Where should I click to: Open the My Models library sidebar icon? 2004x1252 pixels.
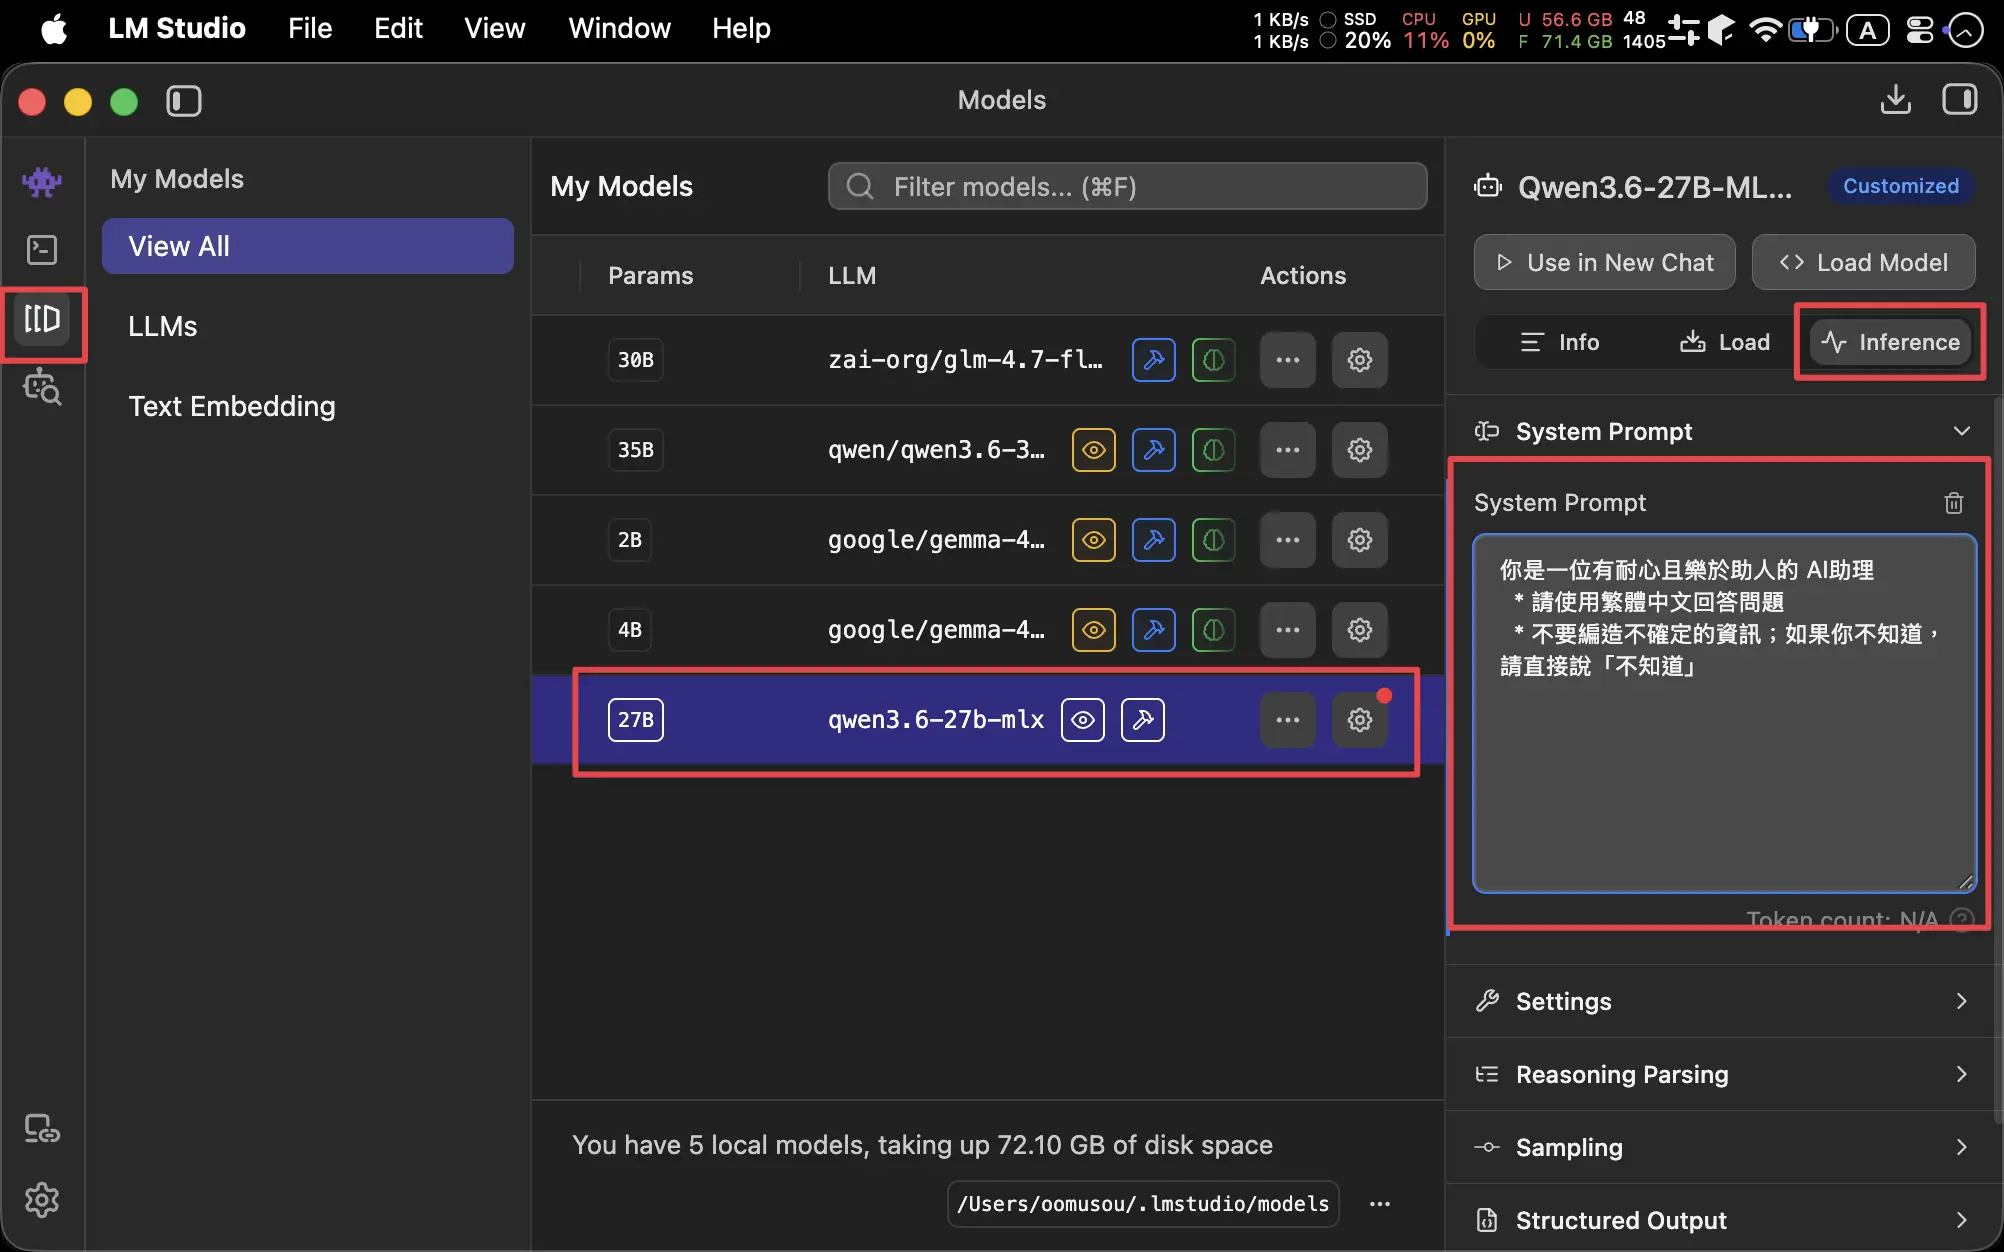tap(42, 320)
